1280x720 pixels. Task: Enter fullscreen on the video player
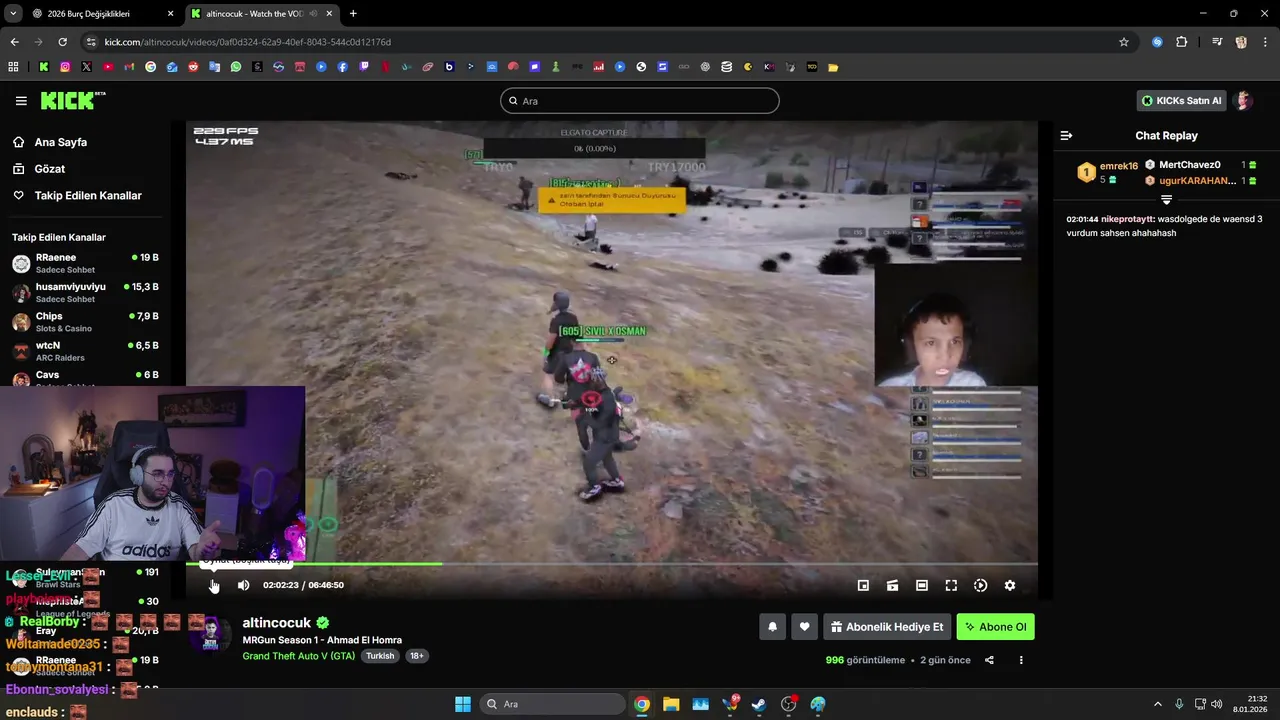(x=951, y=585)
